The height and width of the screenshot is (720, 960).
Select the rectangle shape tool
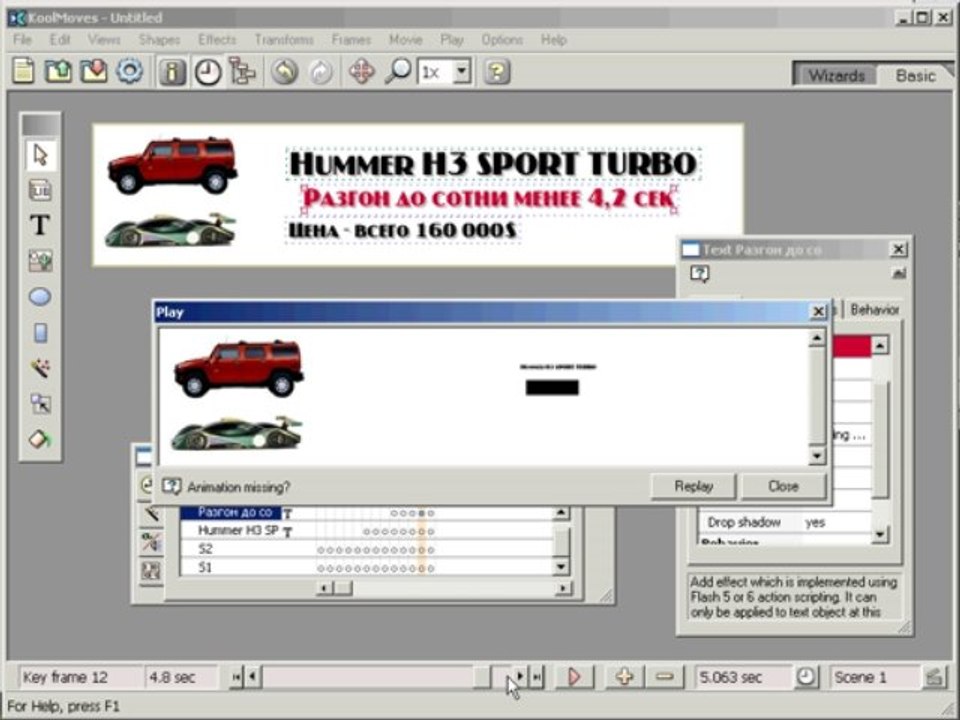[40, 332]
